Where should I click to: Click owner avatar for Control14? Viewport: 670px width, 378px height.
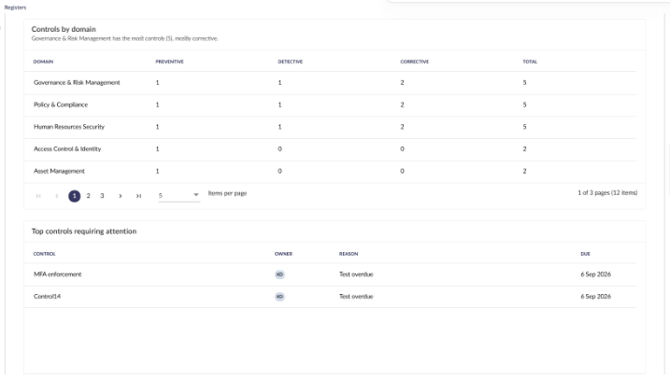(x=279, y=296)
